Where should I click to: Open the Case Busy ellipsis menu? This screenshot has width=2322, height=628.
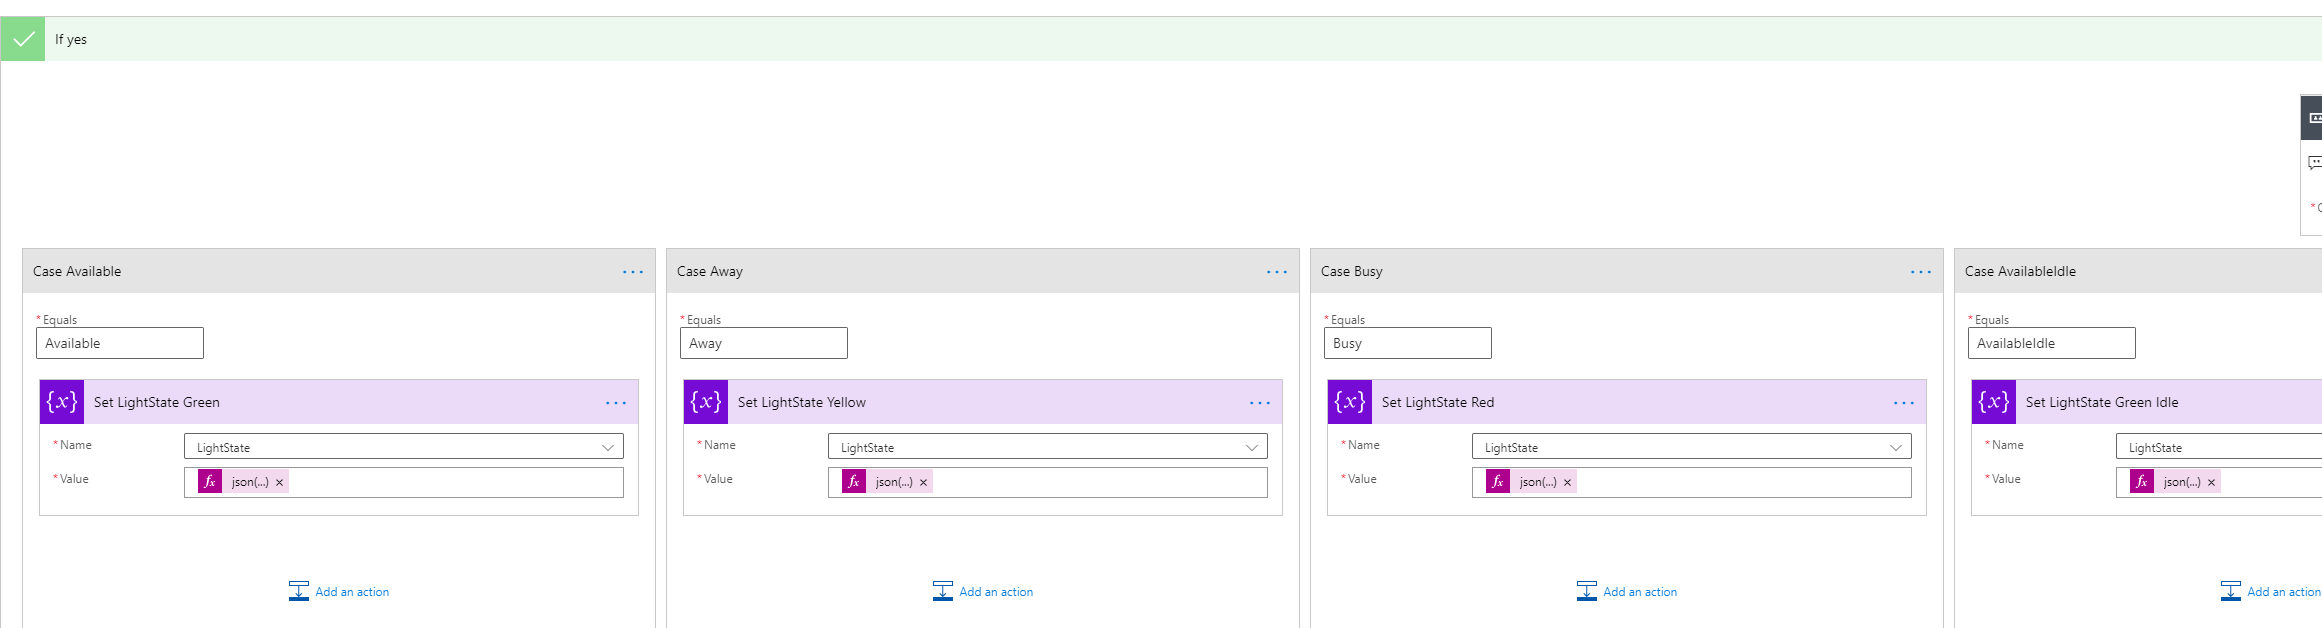coord(1921,272)
